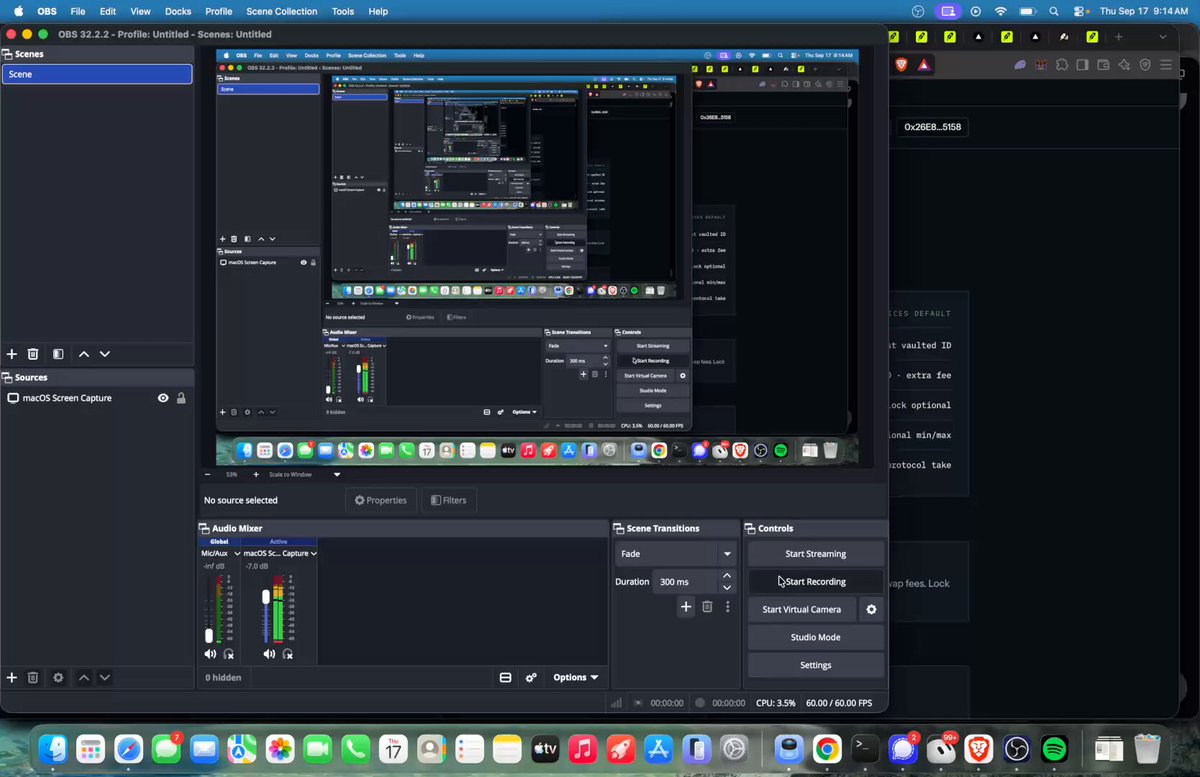Open the Fade transition dropdown
The image size is (1200, 777).
click(x=676, y=553)
